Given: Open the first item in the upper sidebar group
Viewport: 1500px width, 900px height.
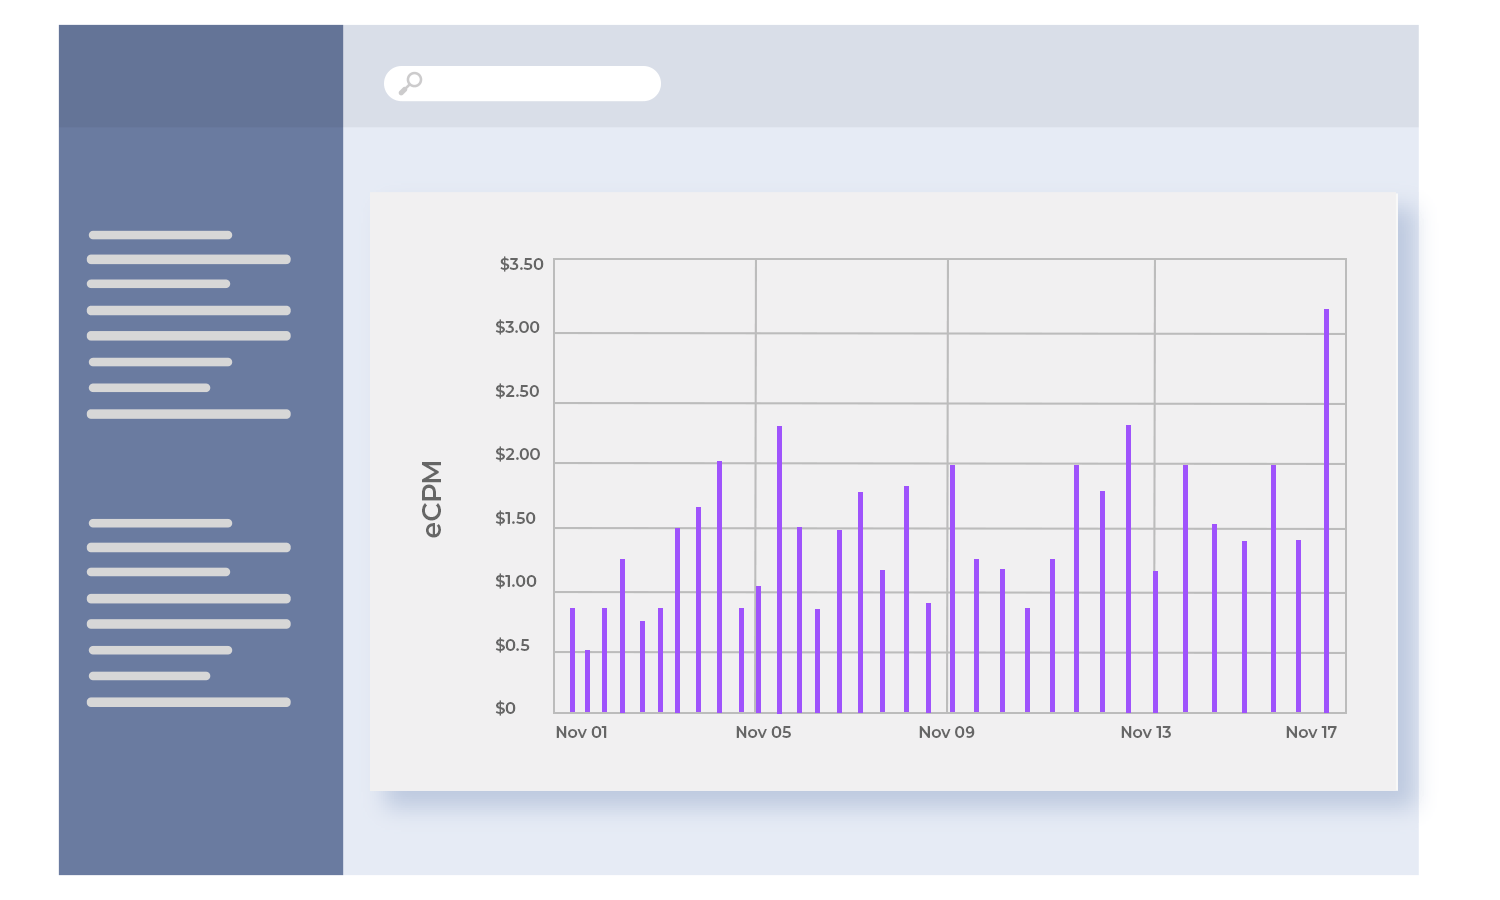Looking at the screenshot, I should (160, 235).
